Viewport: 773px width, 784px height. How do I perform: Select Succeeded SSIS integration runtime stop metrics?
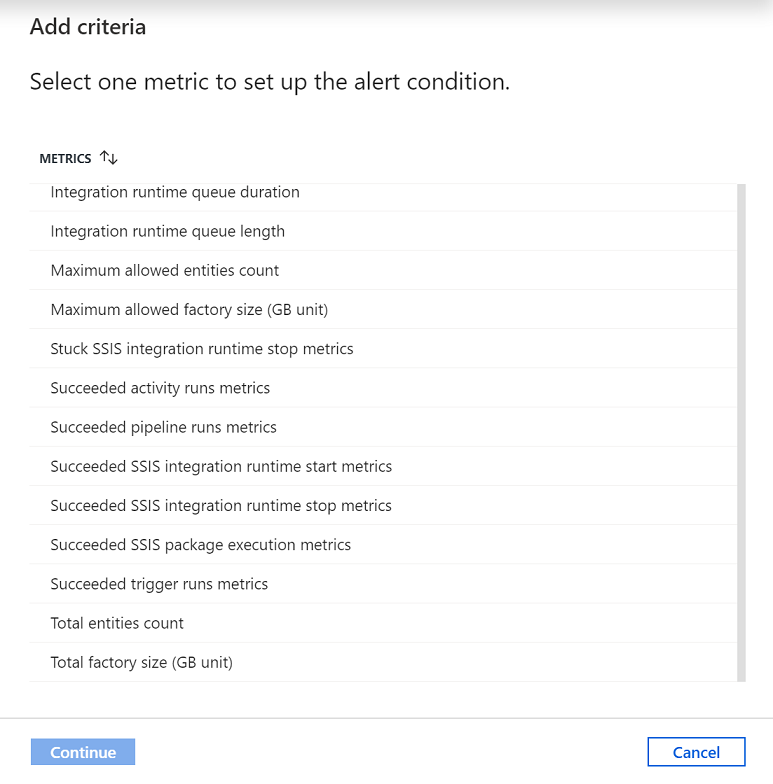point(221,506)
